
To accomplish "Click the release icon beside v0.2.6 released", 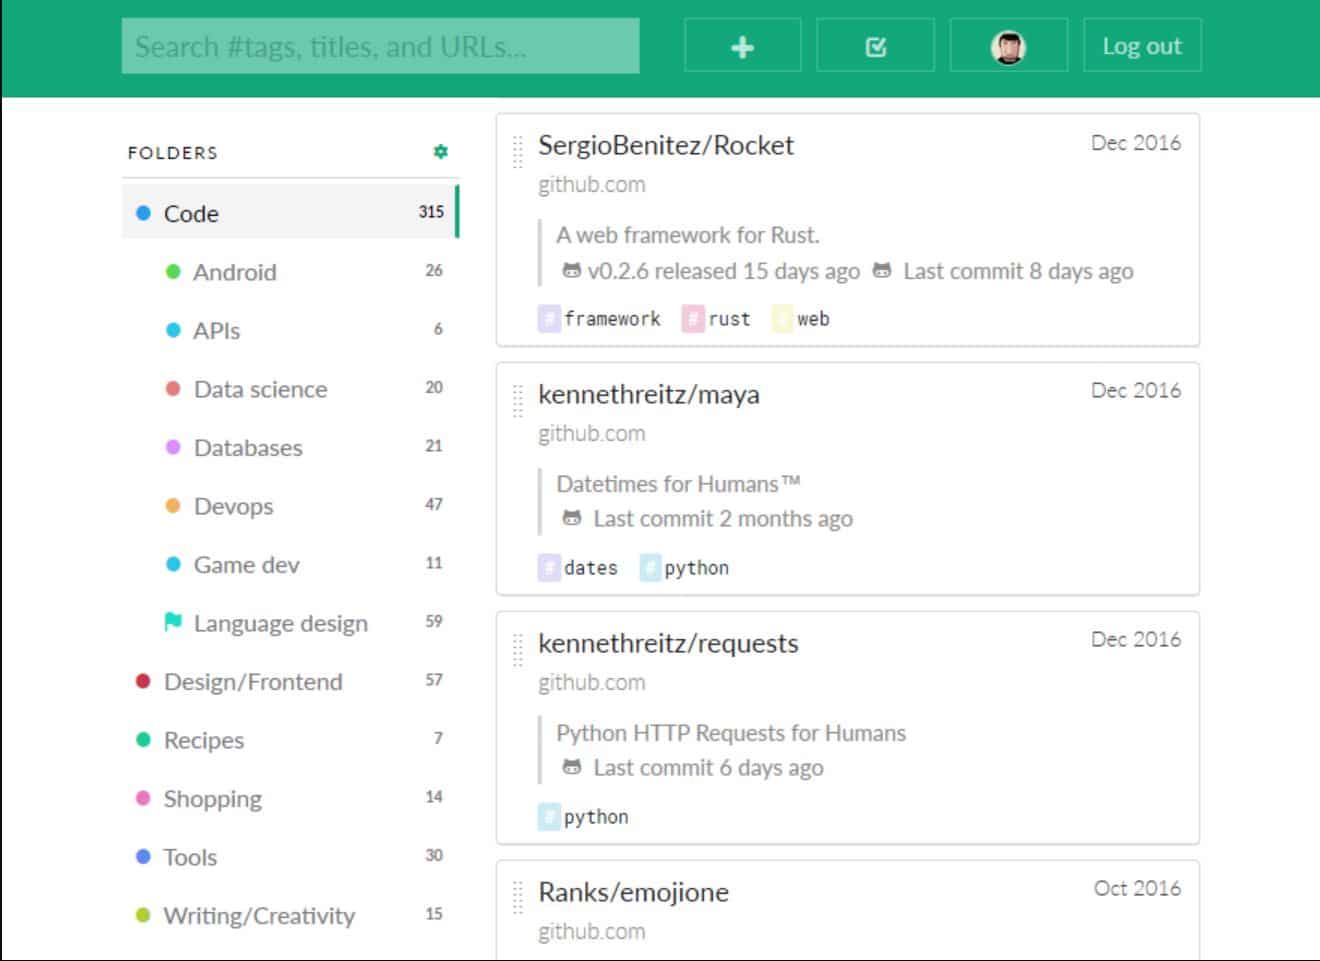I will pyautogui.click(x=571, y=271).
